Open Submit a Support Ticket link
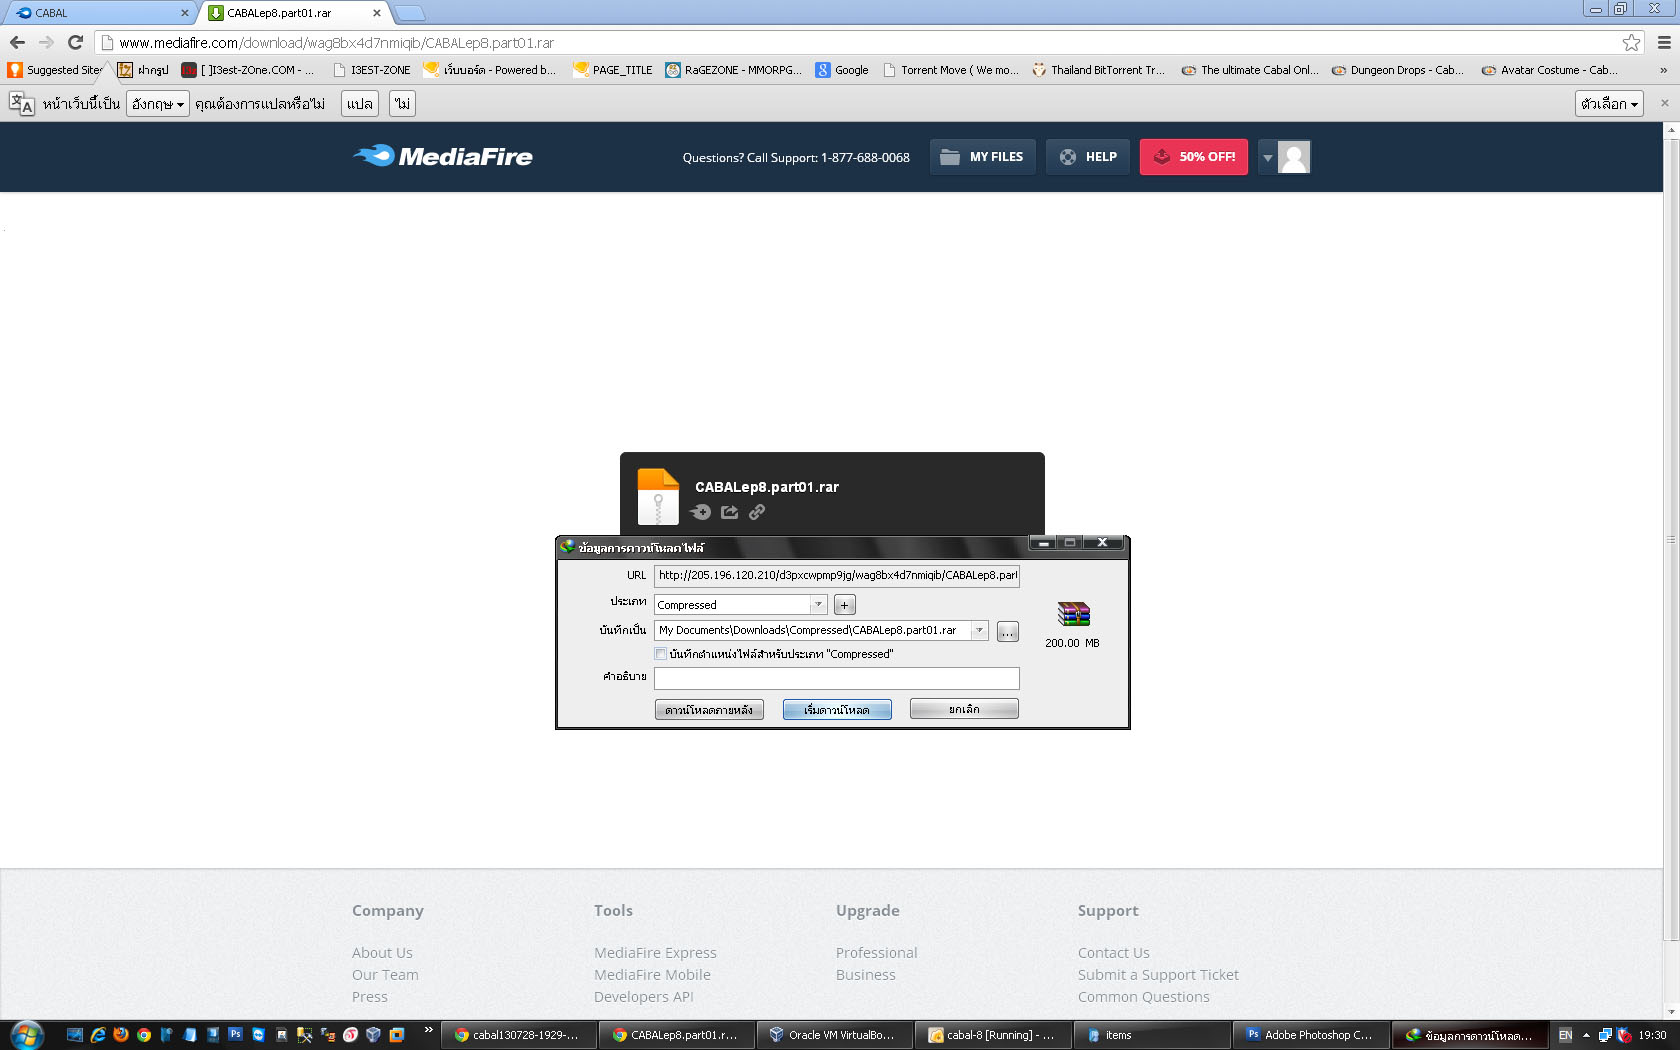Screen dimensions: 1680x1050 (1158, 975)
